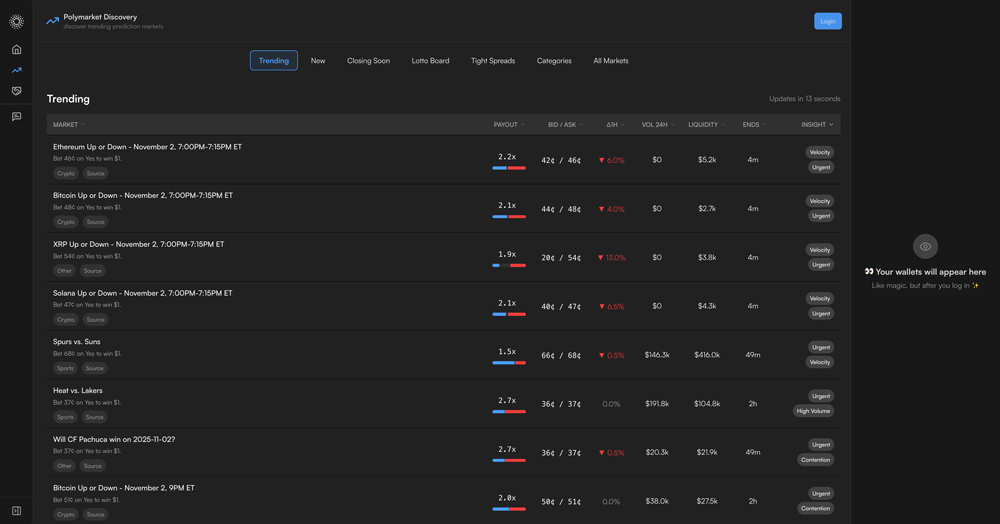This screenshot has width=1000, height=524.
Task: Switch to the Closing Soon tab
Action: (x=368, y=61)
